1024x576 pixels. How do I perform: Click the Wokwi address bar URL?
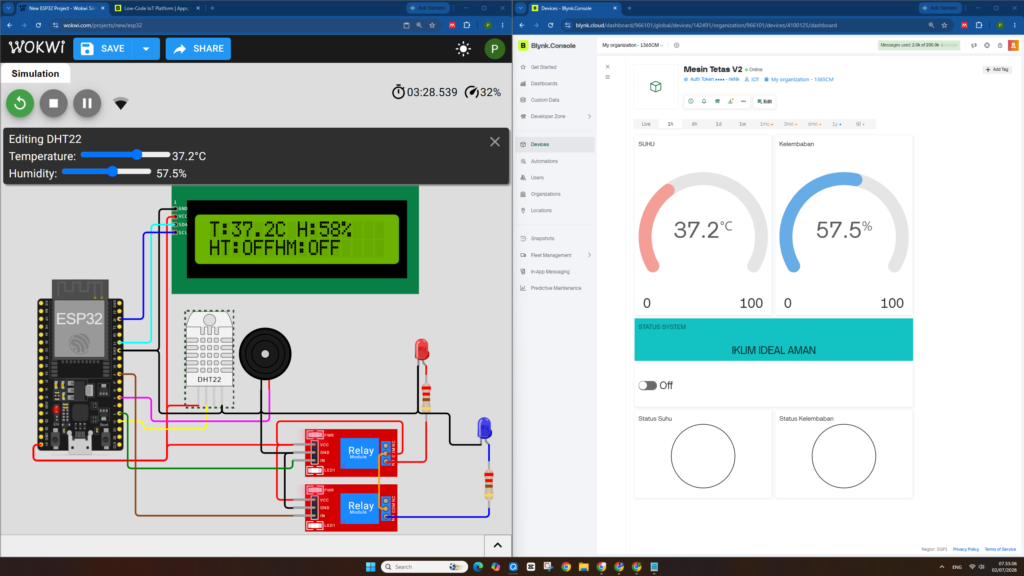pos(103,25)
